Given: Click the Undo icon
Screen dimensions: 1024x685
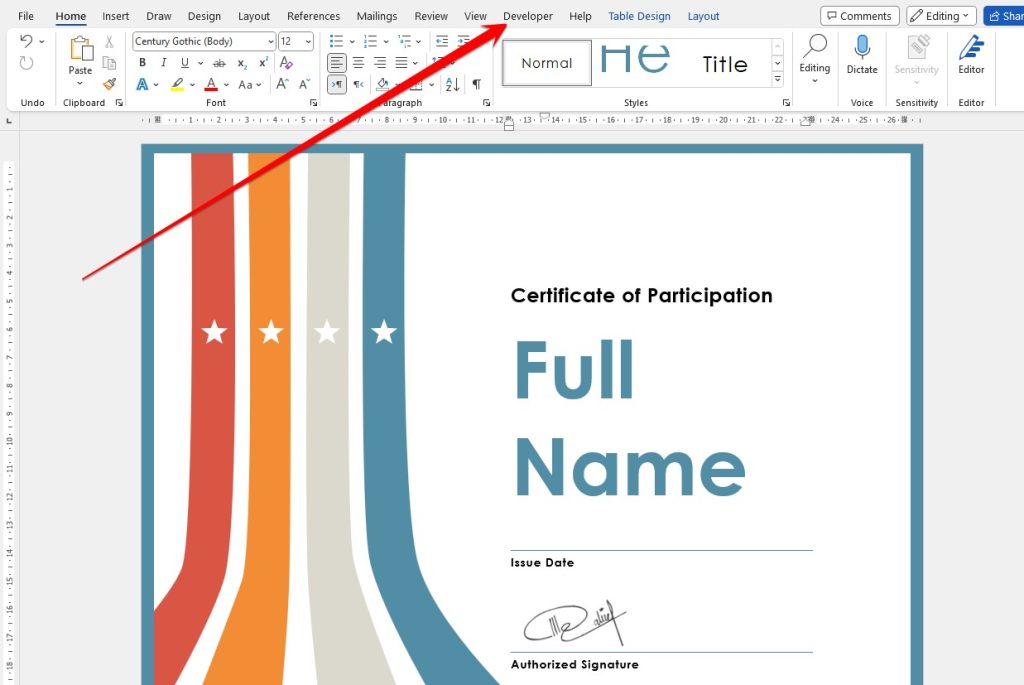Looking at the screenshot, I should [26, 41].
